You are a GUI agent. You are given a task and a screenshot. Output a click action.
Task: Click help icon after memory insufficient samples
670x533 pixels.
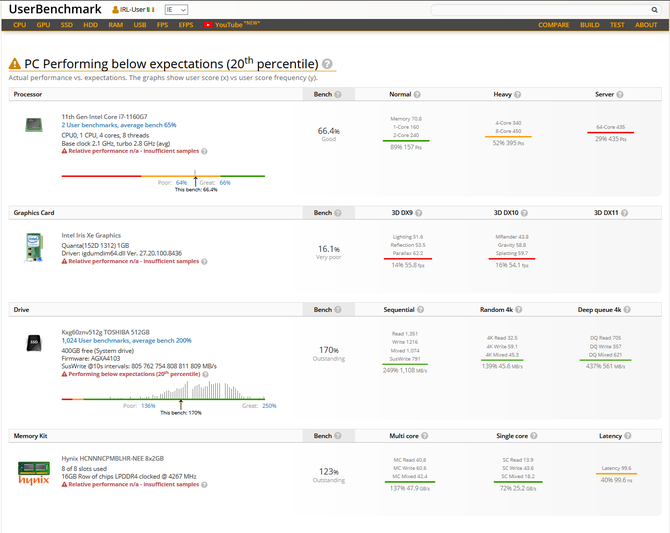tap(204, 485)
